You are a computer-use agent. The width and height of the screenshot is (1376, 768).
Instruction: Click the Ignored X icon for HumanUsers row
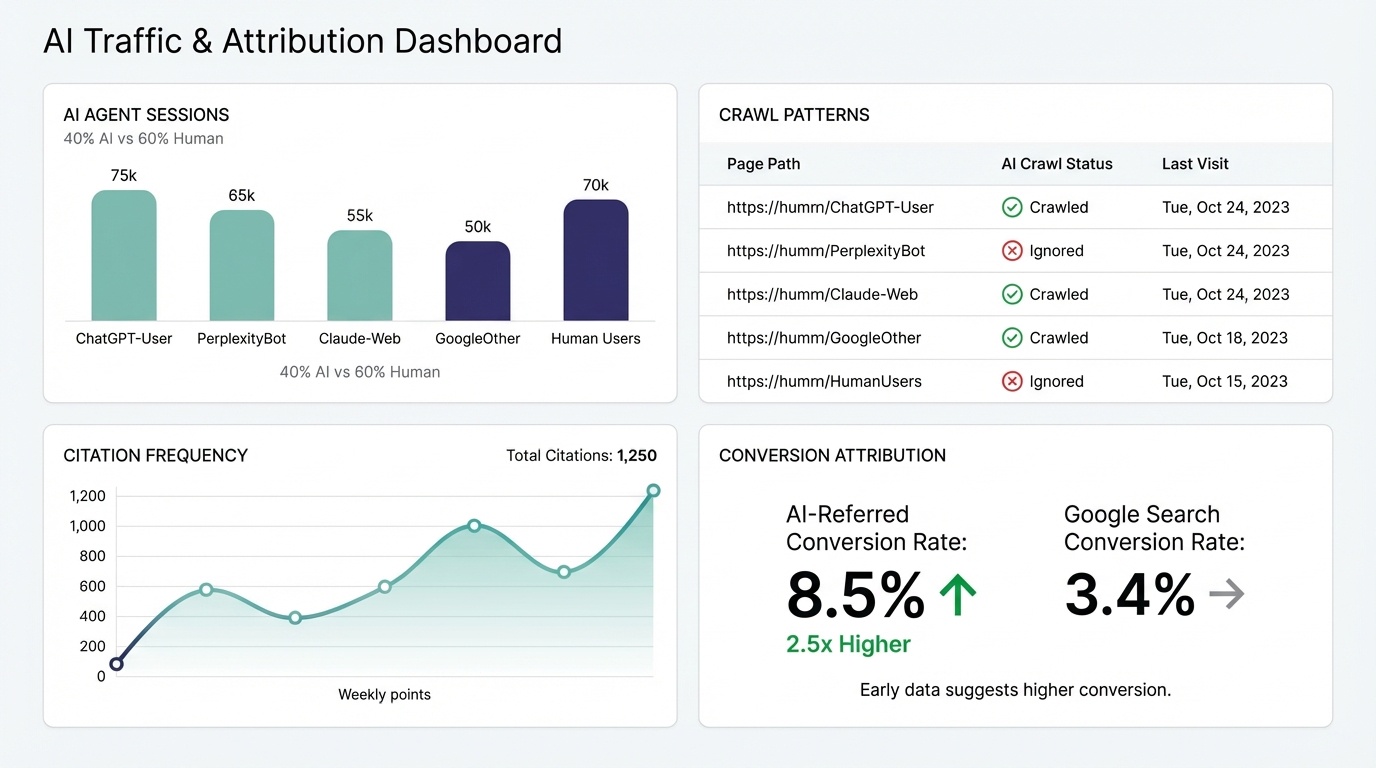coord(1012,381)
